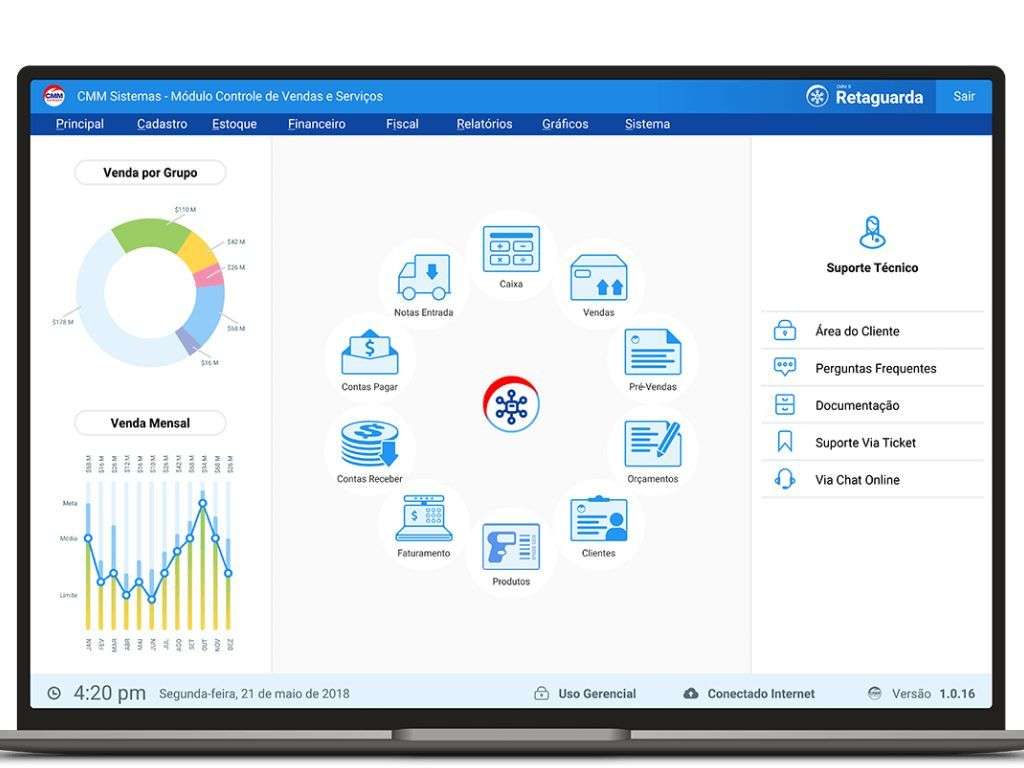Open the Pré-Vendas document icon
The image size is (1024, 768).
pos(652,352)
